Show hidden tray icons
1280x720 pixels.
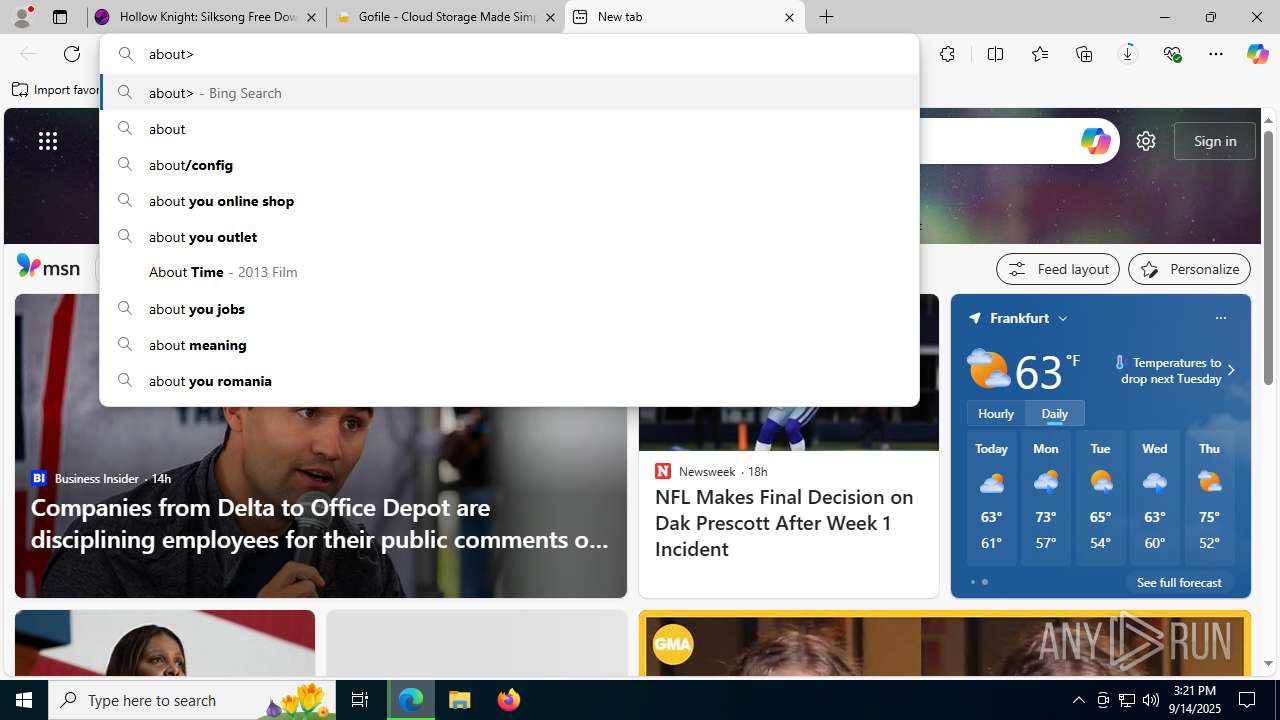1078,700
